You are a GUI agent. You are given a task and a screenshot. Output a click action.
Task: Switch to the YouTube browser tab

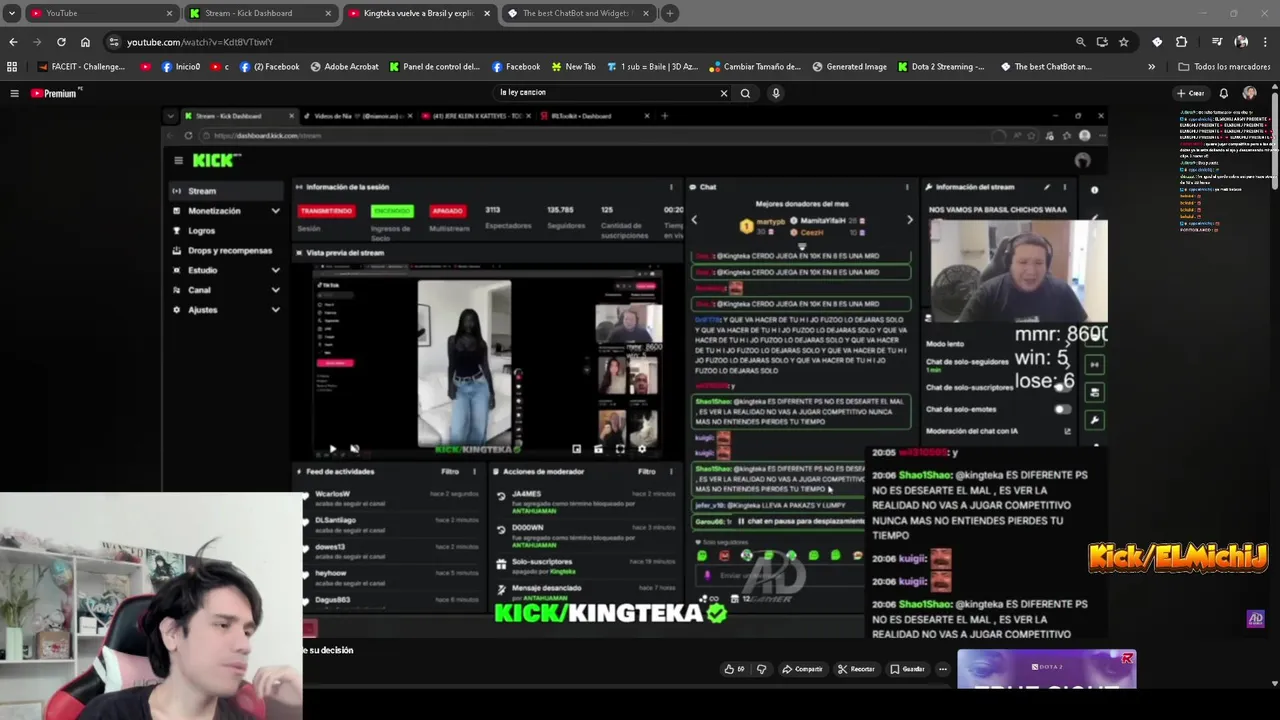point(98,13)
